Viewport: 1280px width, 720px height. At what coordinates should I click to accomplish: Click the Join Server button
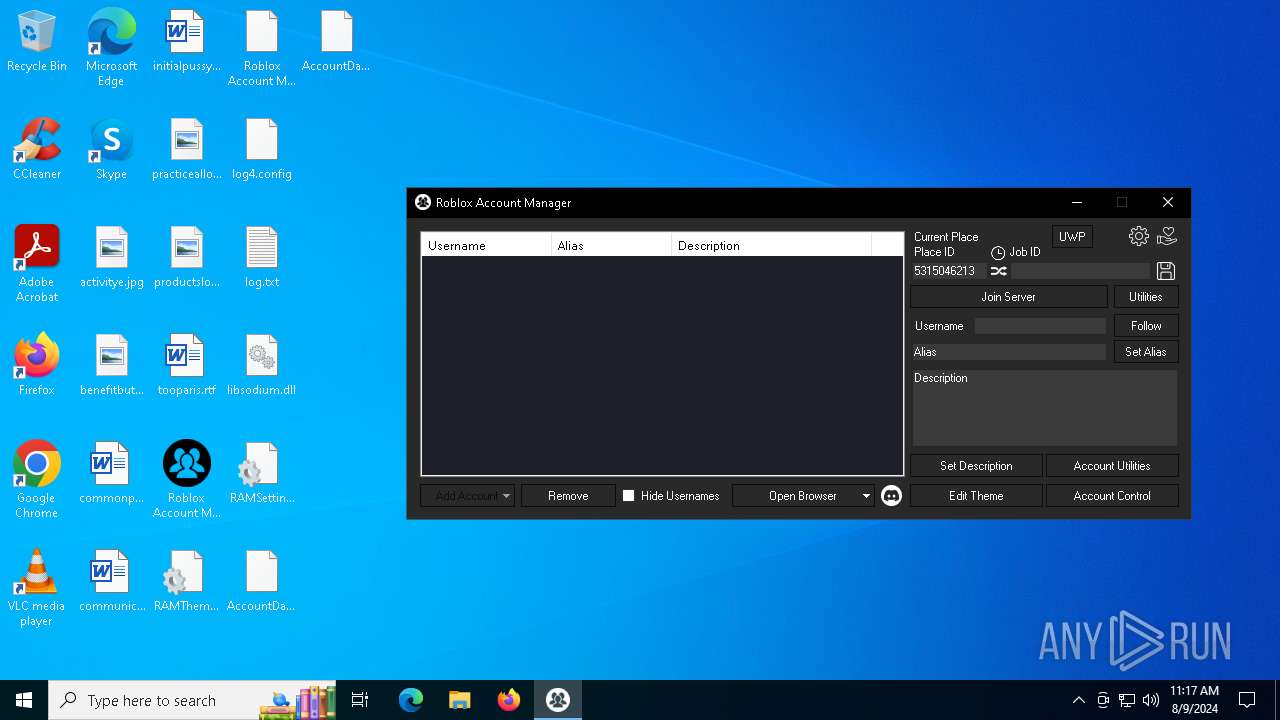pos(1008,297)
